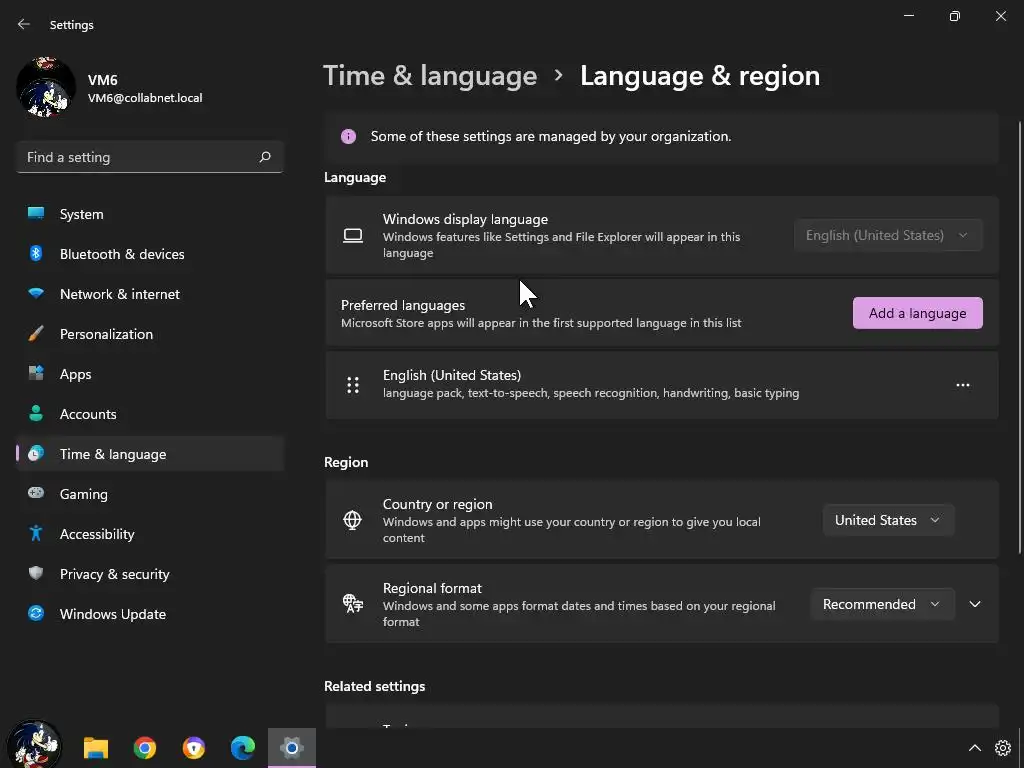Open the Personalization category

tap(150, 334)
